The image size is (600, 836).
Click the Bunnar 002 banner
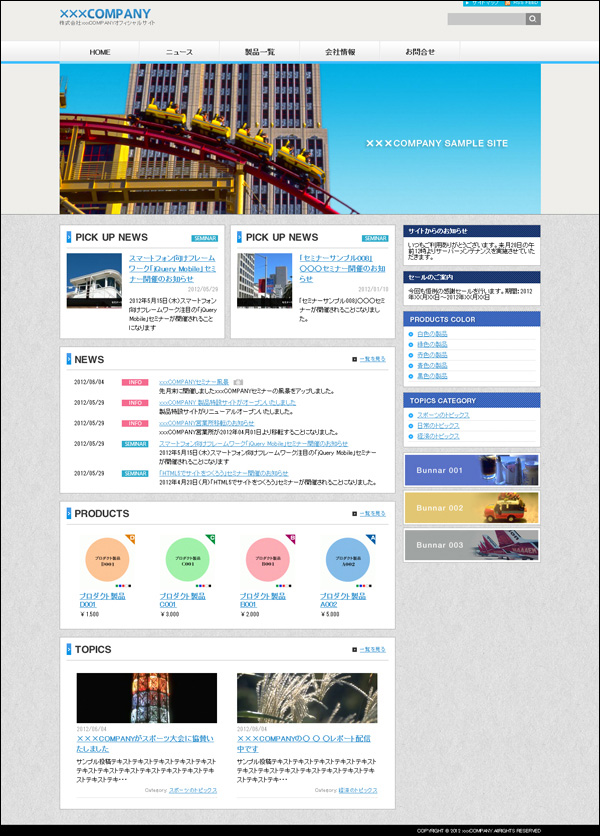pyautogui.click(x=471, y=508)
